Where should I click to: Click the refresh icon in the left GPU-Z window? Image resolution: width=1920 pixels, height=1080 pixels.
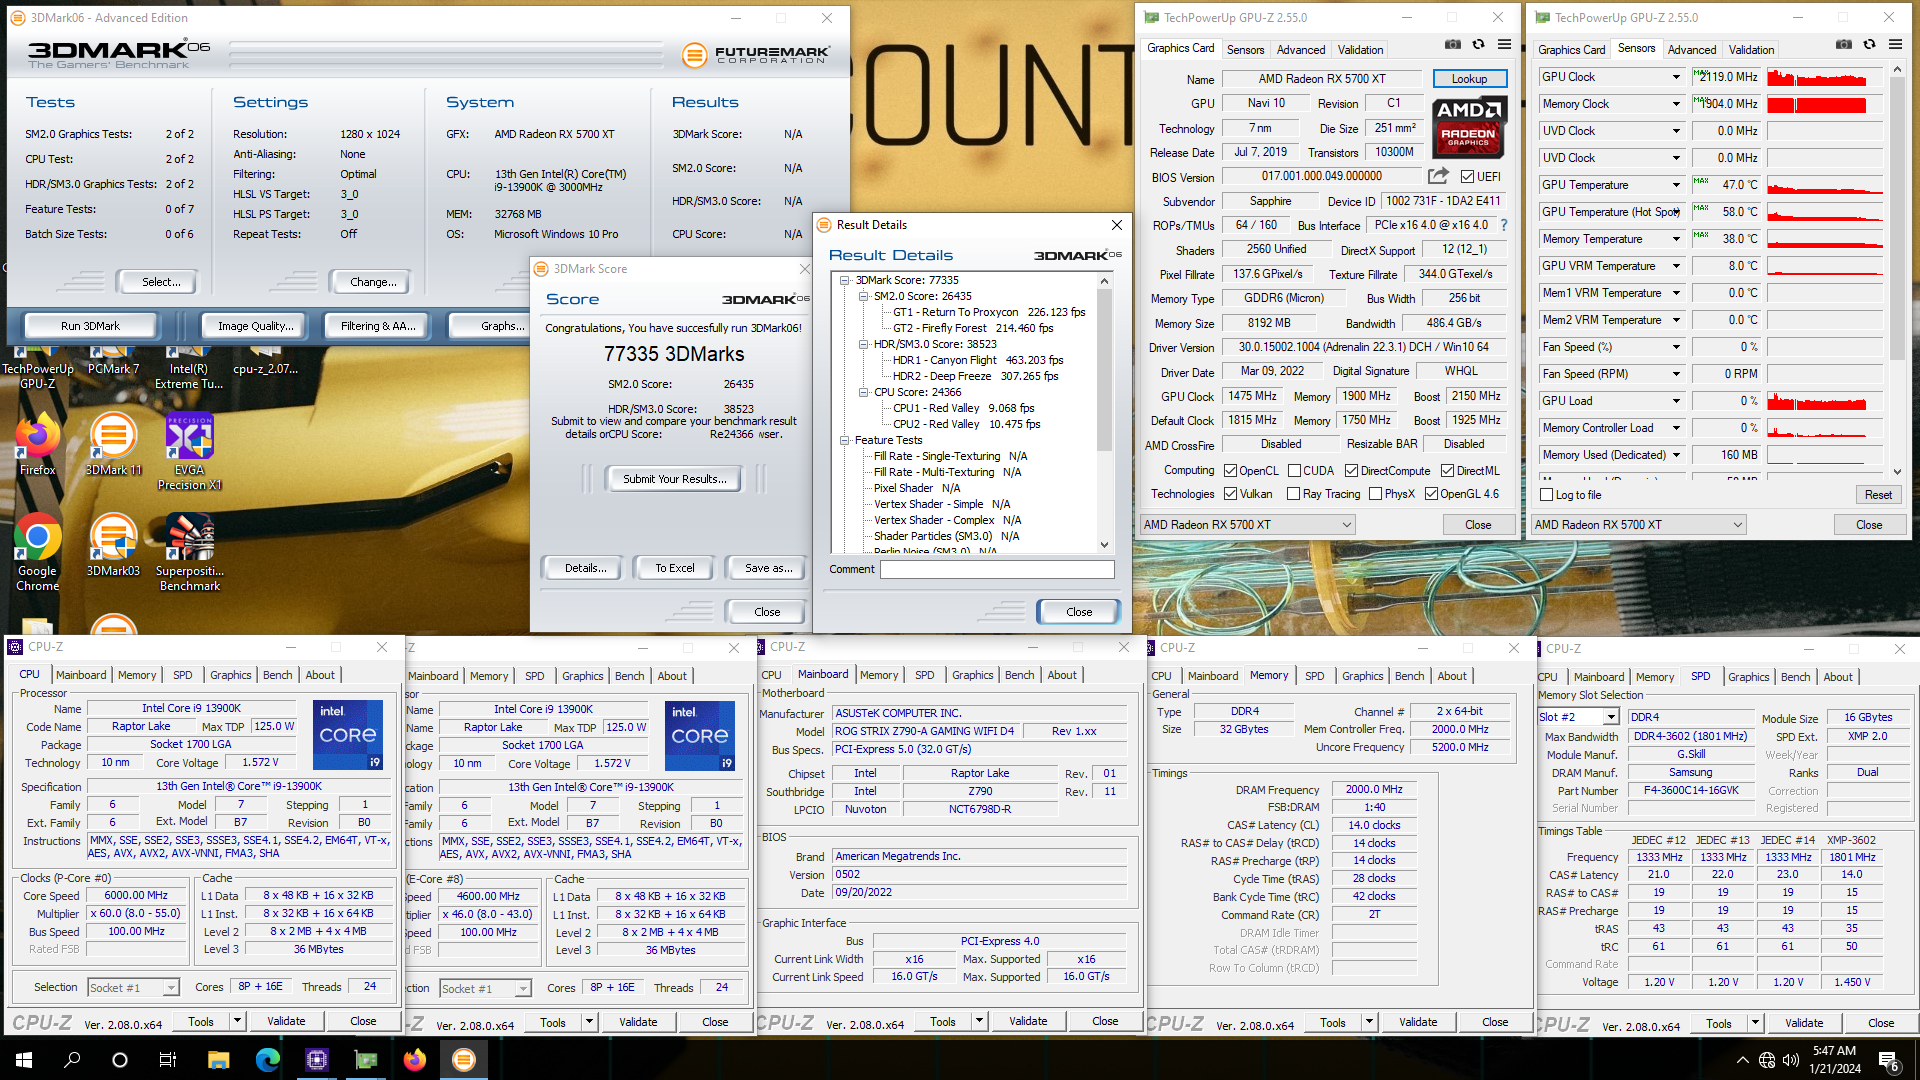coord(1478,45)
